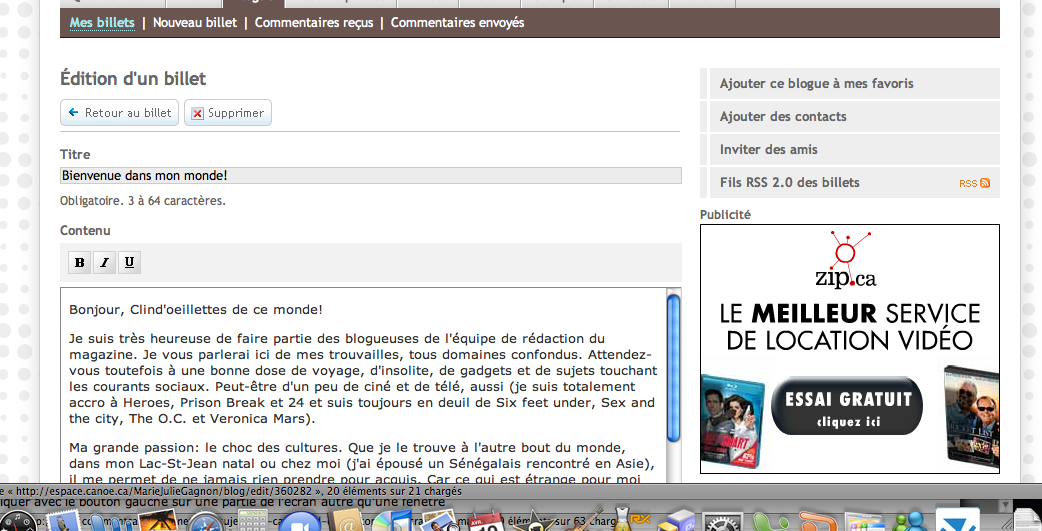Screen dimensions: 1042x531
Task: Click into the Titre text field
Action: pyautogui.click(x=370, y=176)
